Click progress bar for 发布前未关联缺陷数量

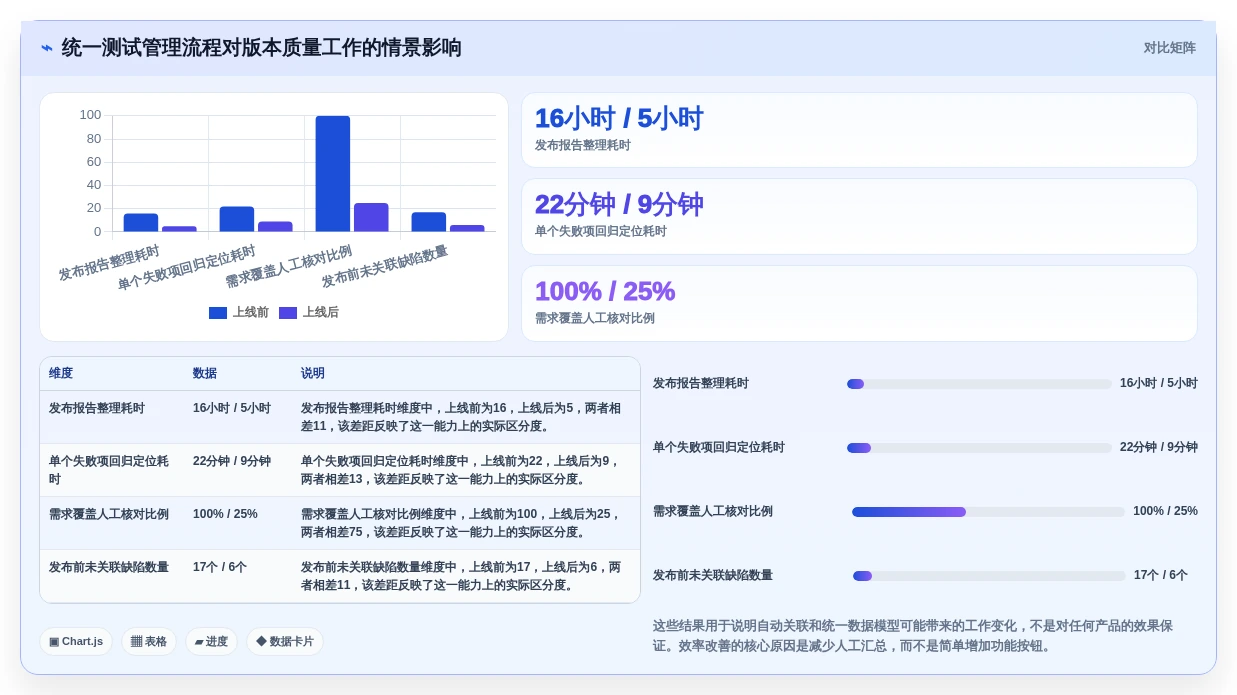[989, 576]
